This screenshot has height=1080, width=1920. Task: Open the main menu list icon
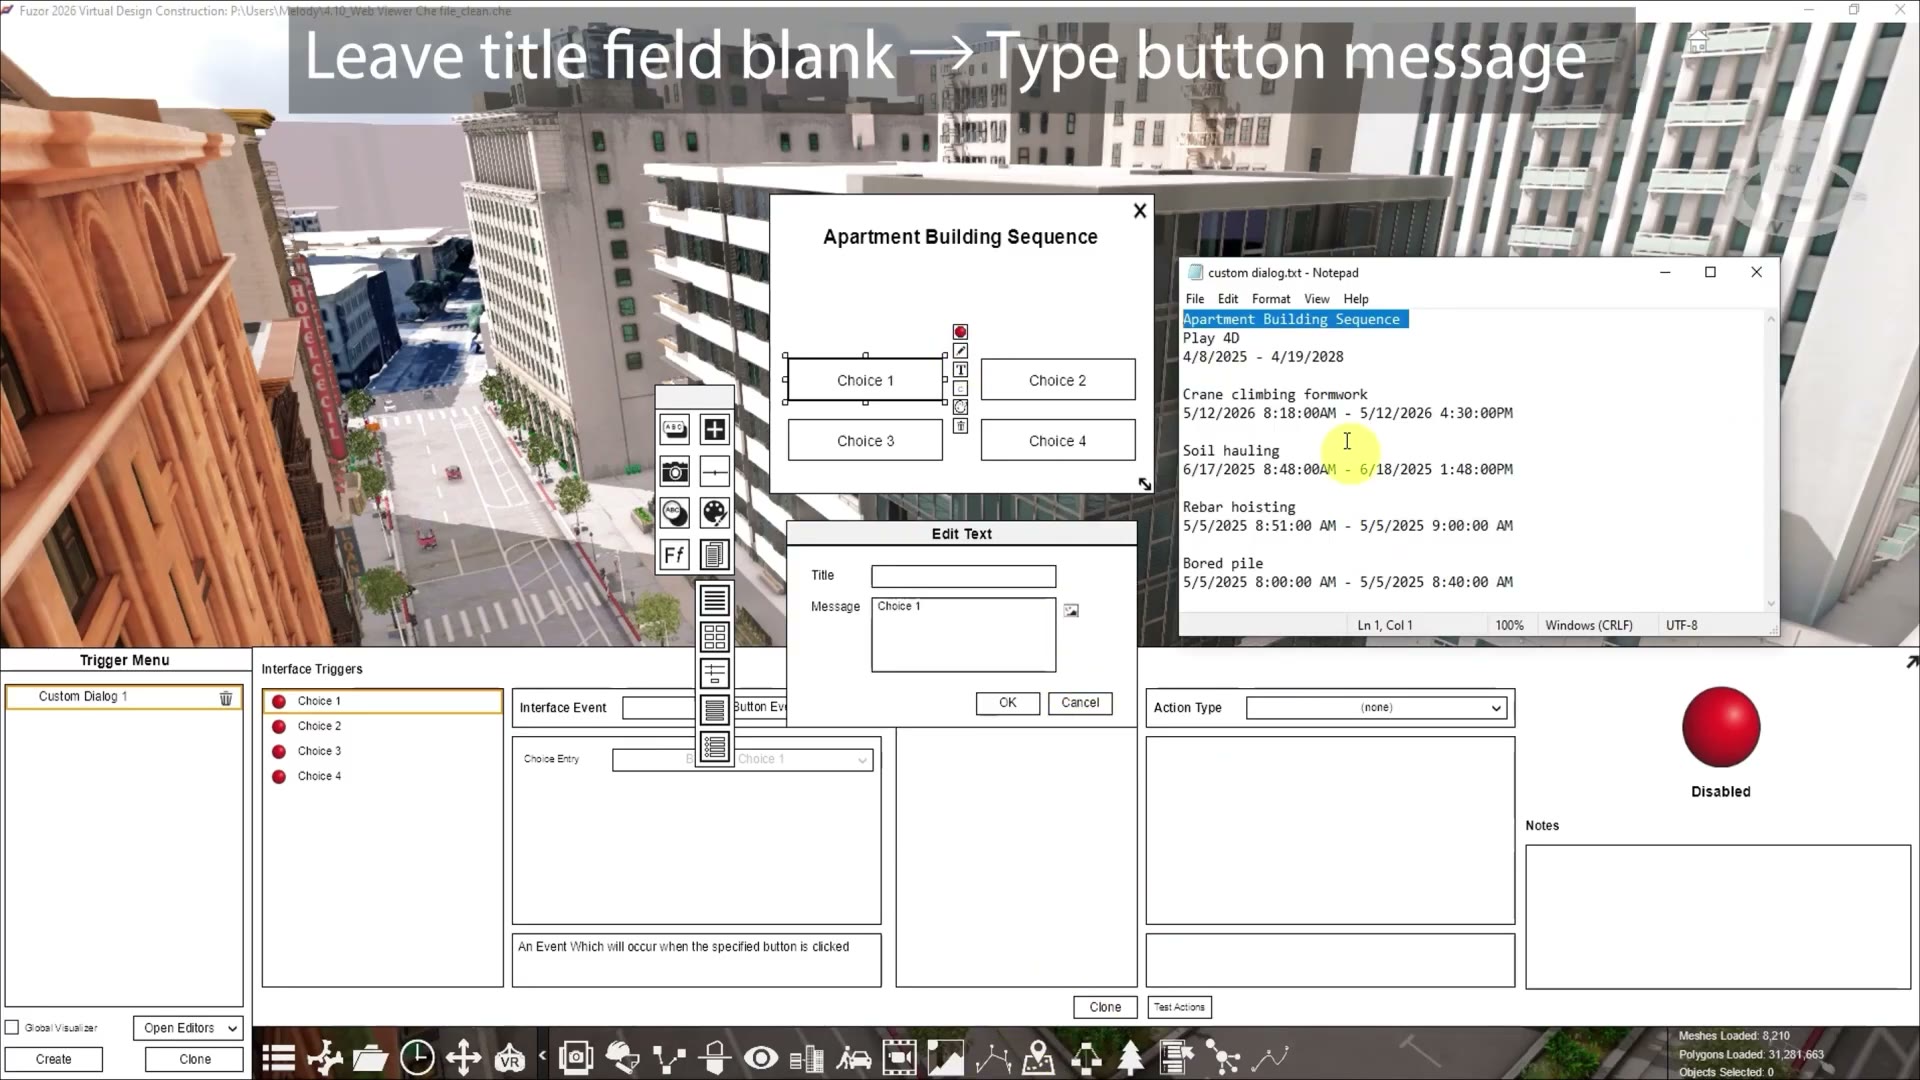(278, 1057)
